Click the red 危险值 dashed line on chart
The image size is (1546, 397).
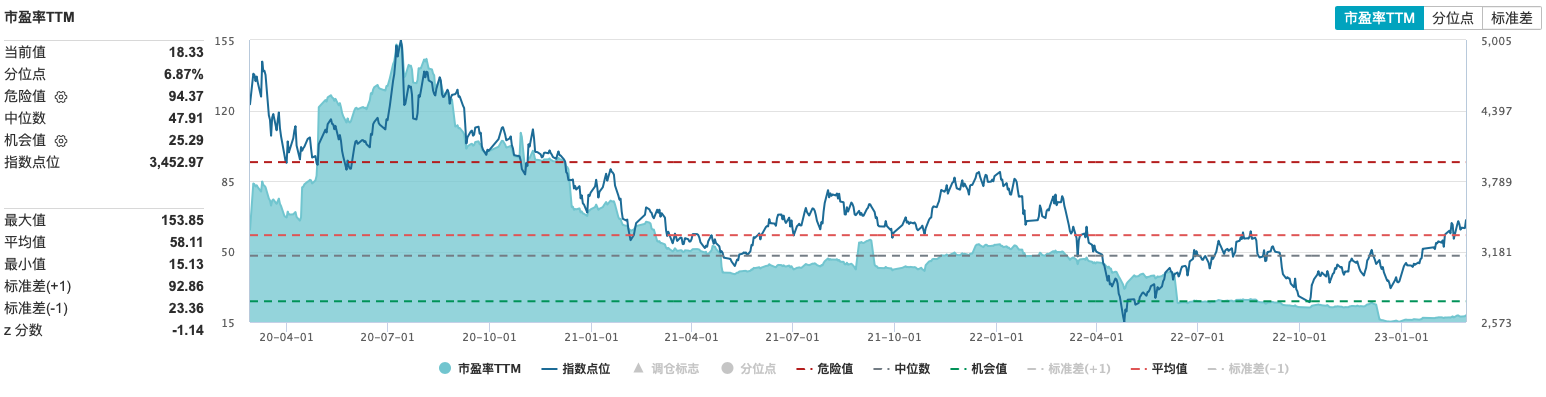coord(855,162)
